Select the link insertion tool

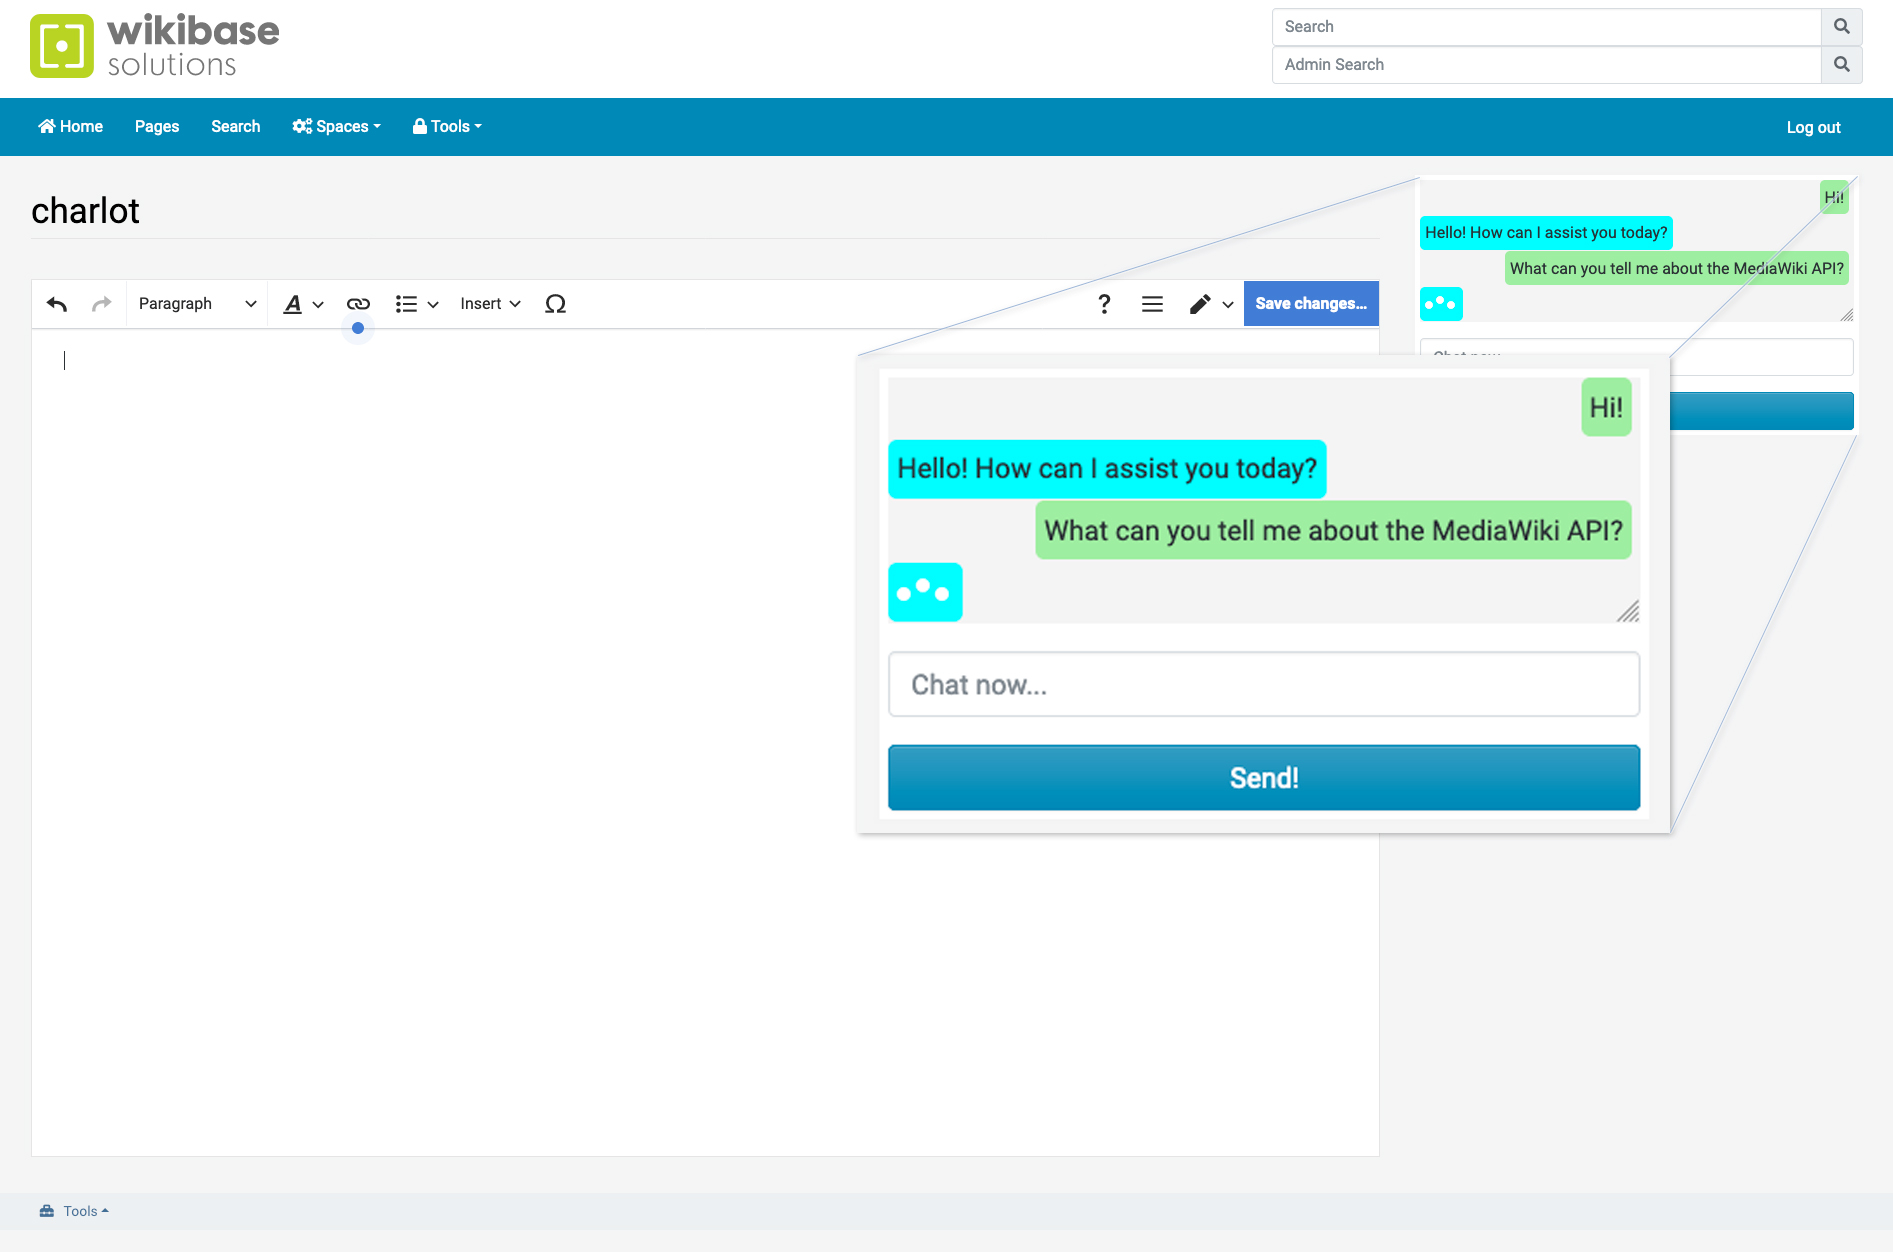pyautogui.click(x=357, y=303)
